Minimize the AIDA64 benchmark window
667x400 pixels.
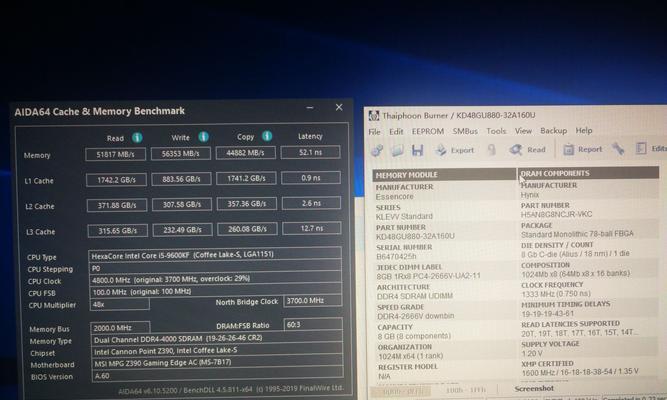(310, 108)
